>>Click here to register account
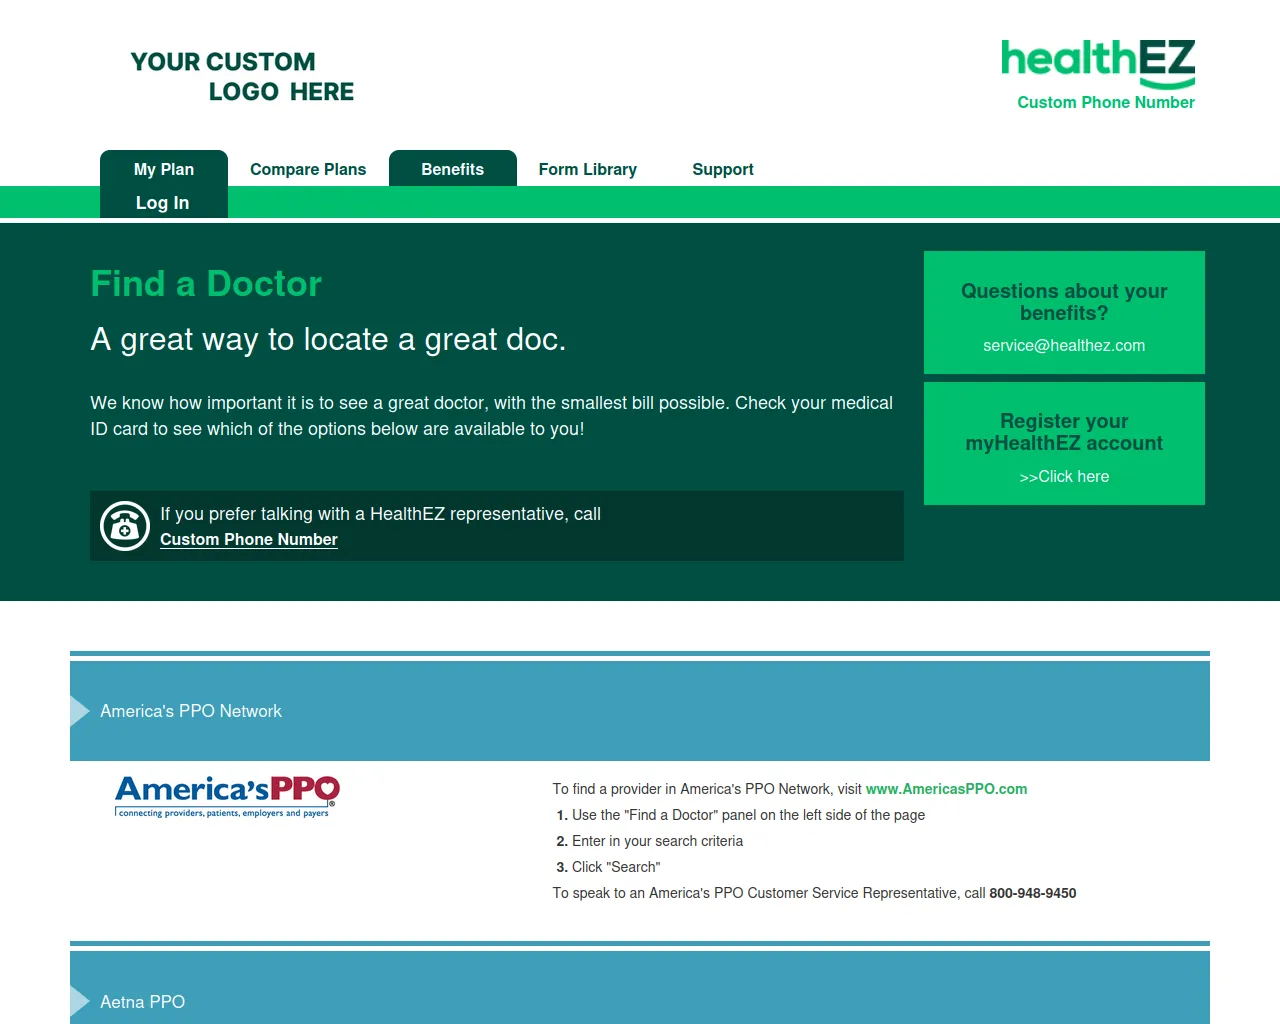Viewport: 1280px width, 1024px height. tap(1064, 476)
